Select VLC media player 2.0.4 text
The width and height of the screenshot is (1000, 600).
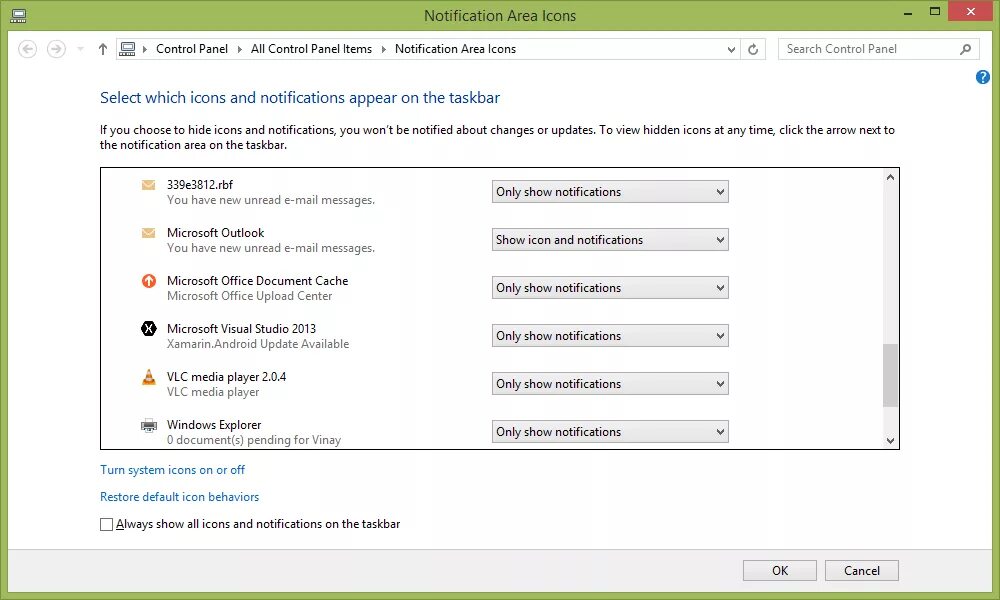tap(226, 377)
